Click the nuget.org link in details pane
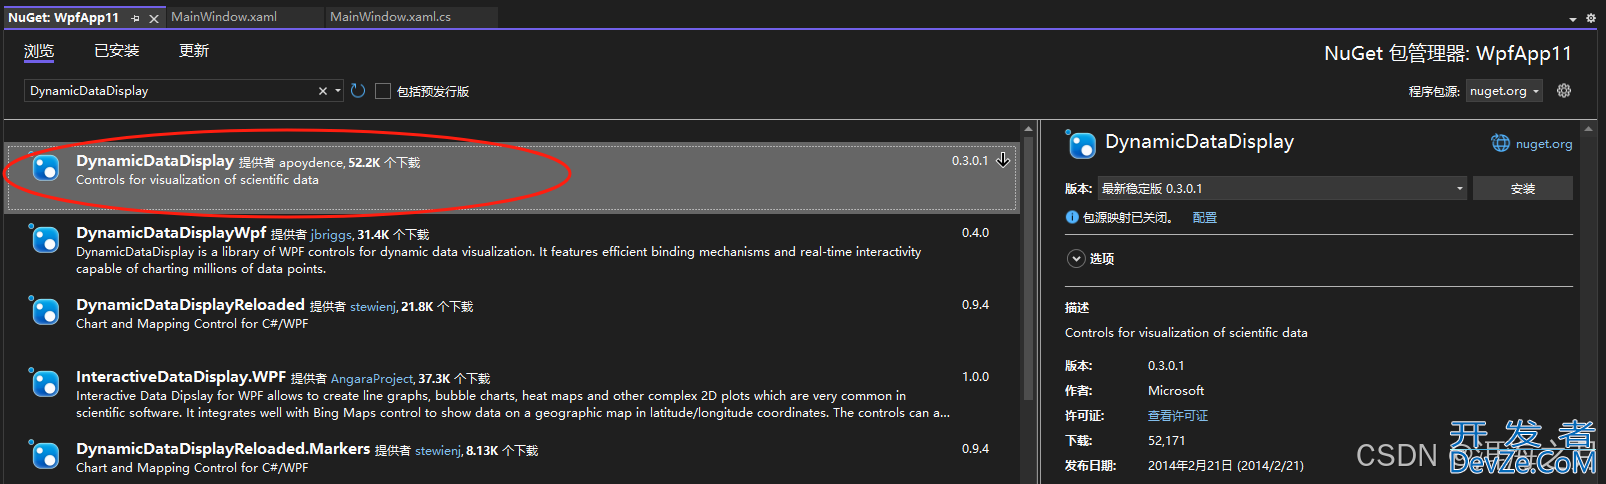 click(x=1544, y=144)
